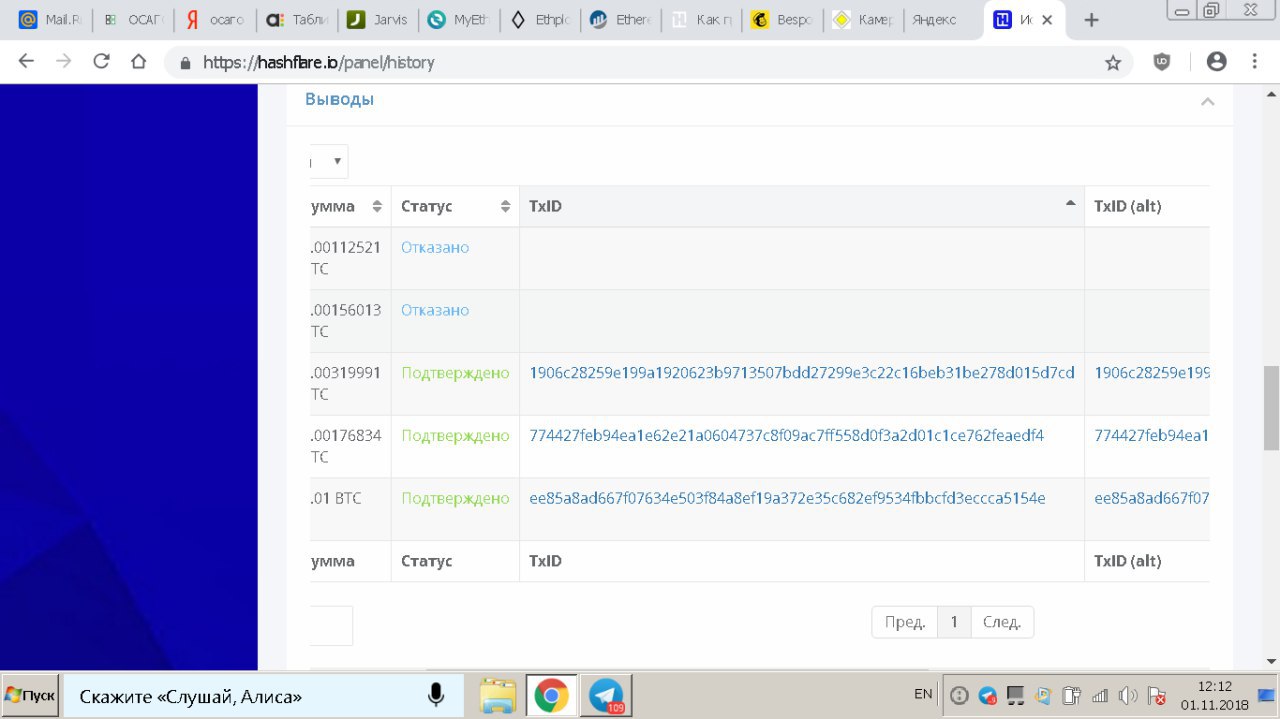1280x719 pixels.
Task: Activate Alice microphone icon
Action: (x=436, y=695)
